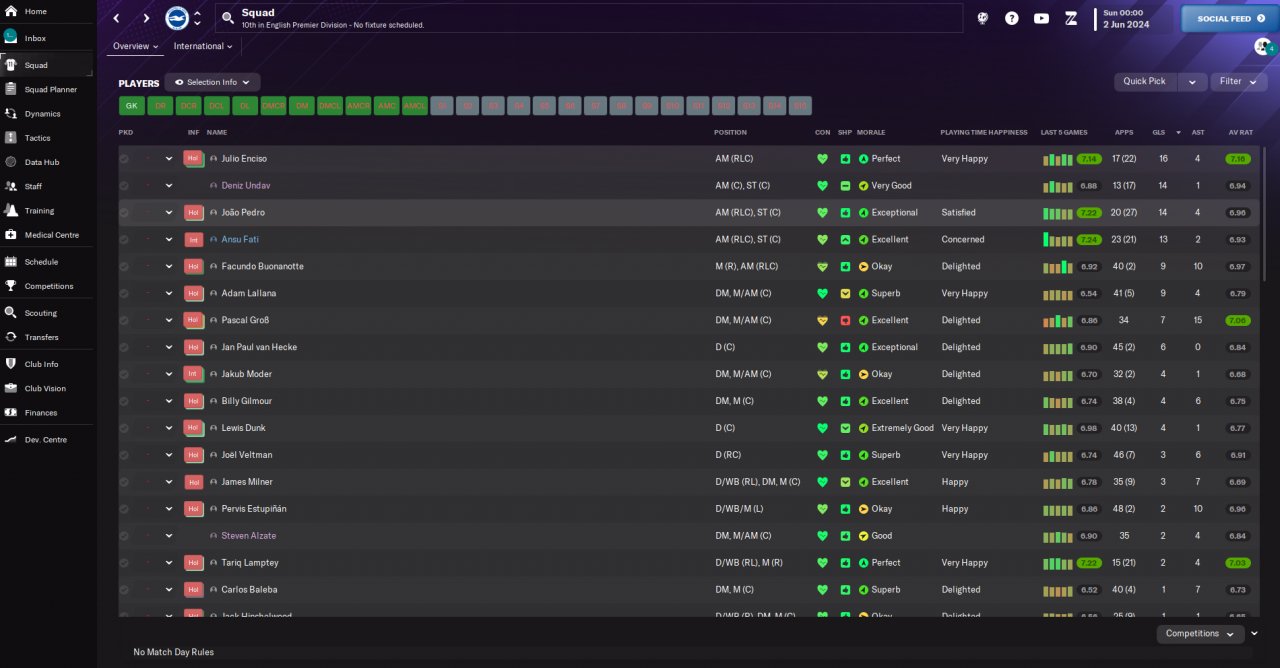Open the YouTube icon in top bar
The image size is (1280, 668).
tap(1041, 18)
